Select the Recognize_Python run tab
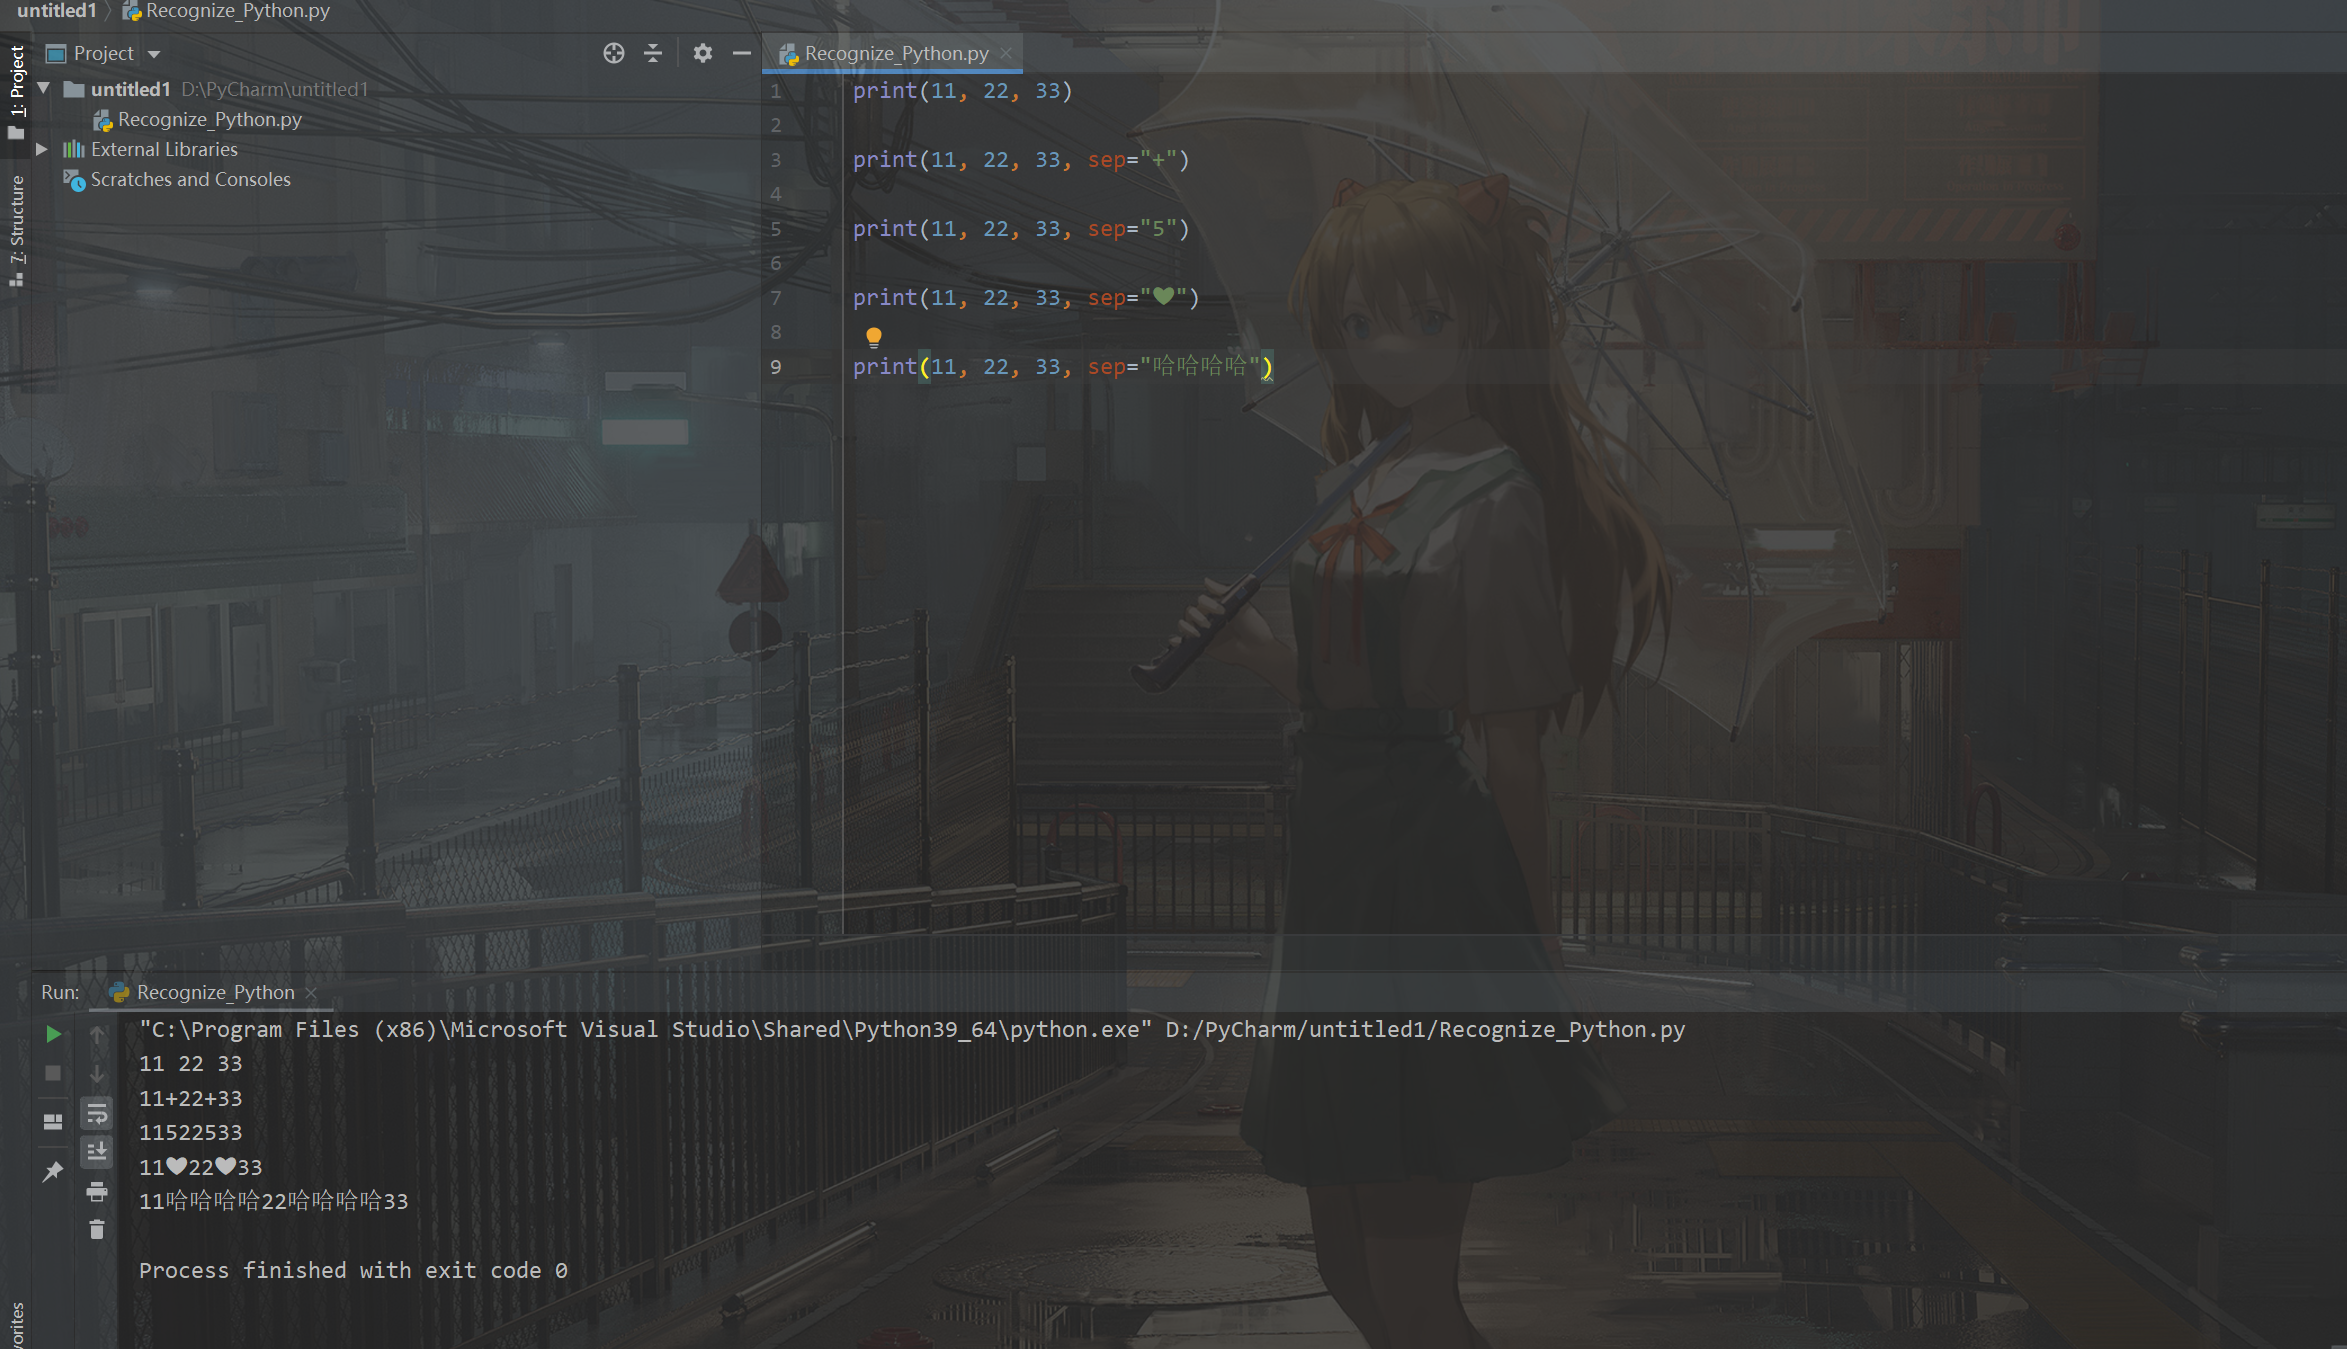Screen dimensions: 2347x1349 point(215,992)
